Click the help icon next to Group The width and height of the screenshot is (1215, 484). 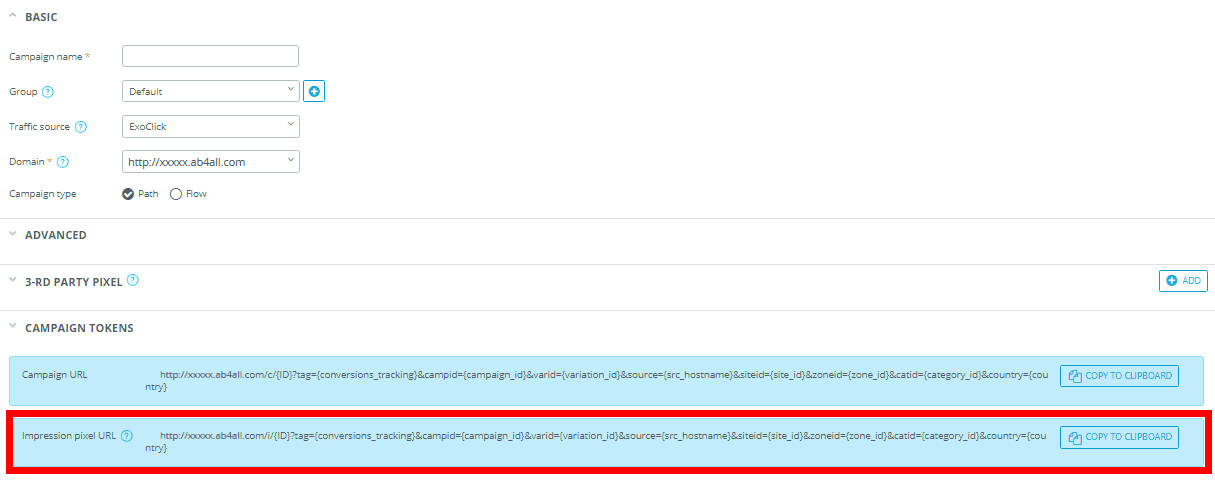pyautogui.click(x=48, y=92)
